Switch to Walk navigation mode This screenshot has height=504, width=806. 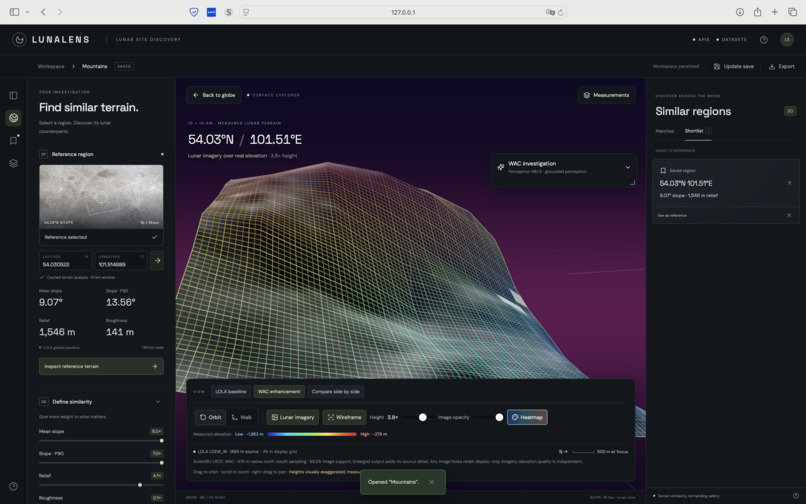pyautogui.click(x=241, y=417)
